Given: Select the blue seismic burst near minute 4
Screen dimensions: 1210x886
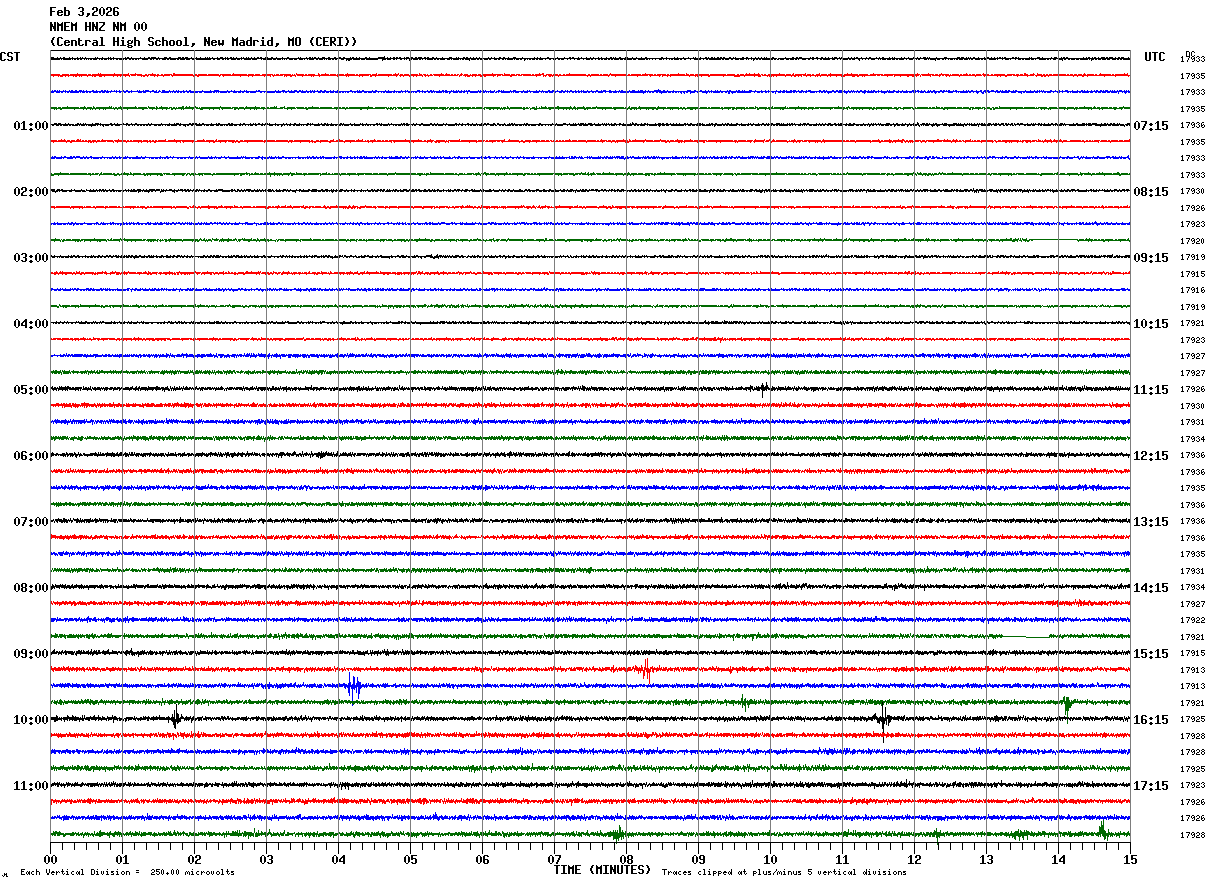Looking at the screenshot, I should point(354,688).
